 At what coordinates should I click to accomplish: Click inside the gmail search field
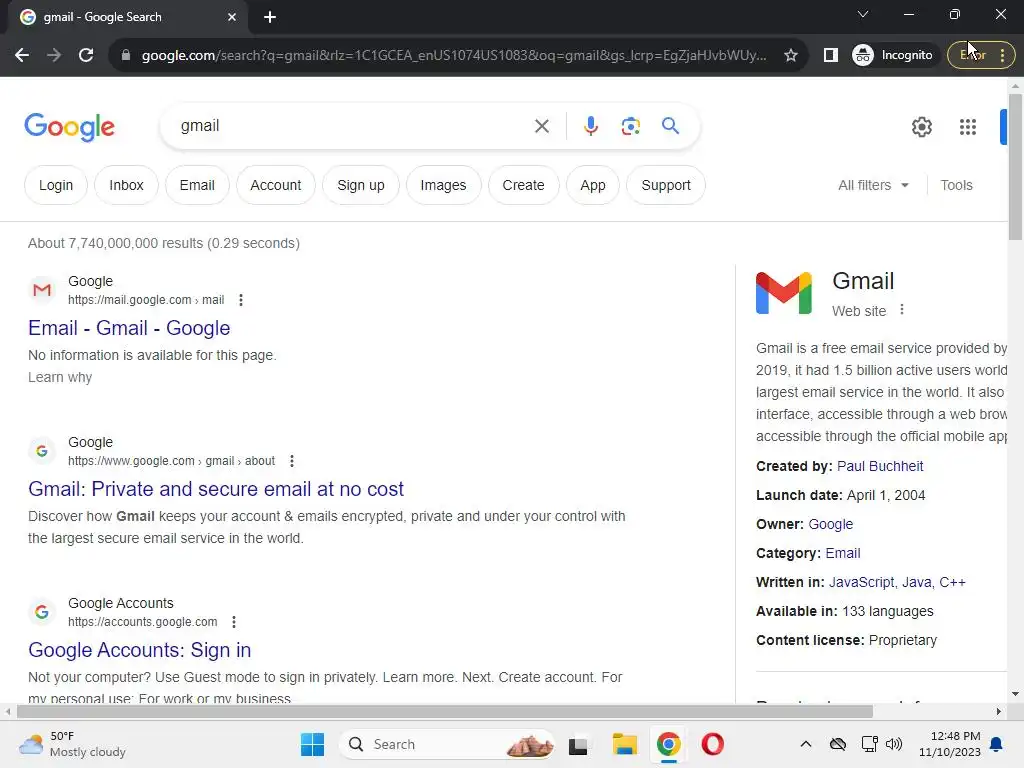point(353,126)
